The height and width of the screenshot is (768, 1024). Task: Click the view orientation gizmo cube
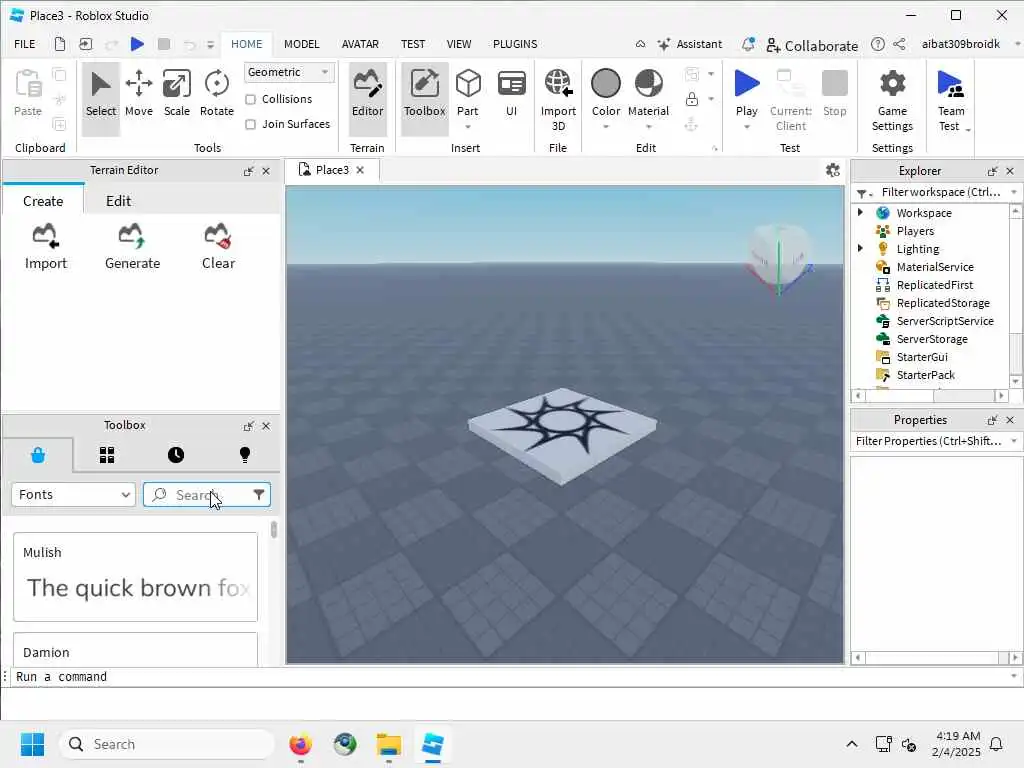click(778, 258)
